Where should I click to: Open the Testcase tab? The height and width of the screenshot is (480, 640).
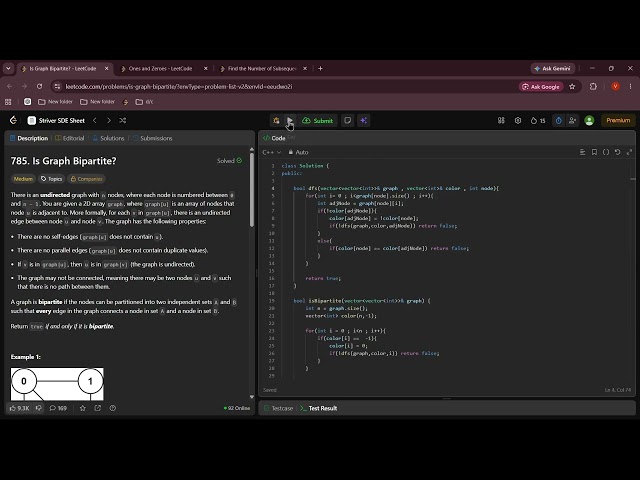point(278,408)
